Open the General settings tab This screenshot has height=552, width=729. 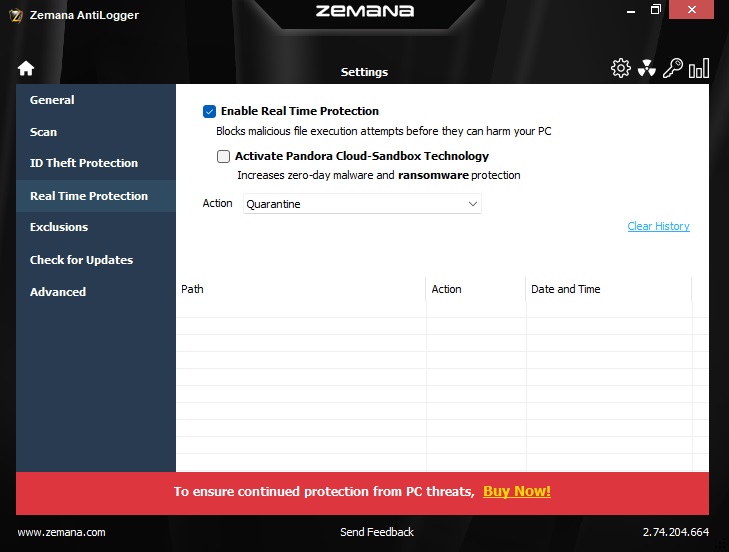pyautogui.click(x=52, y=100)
